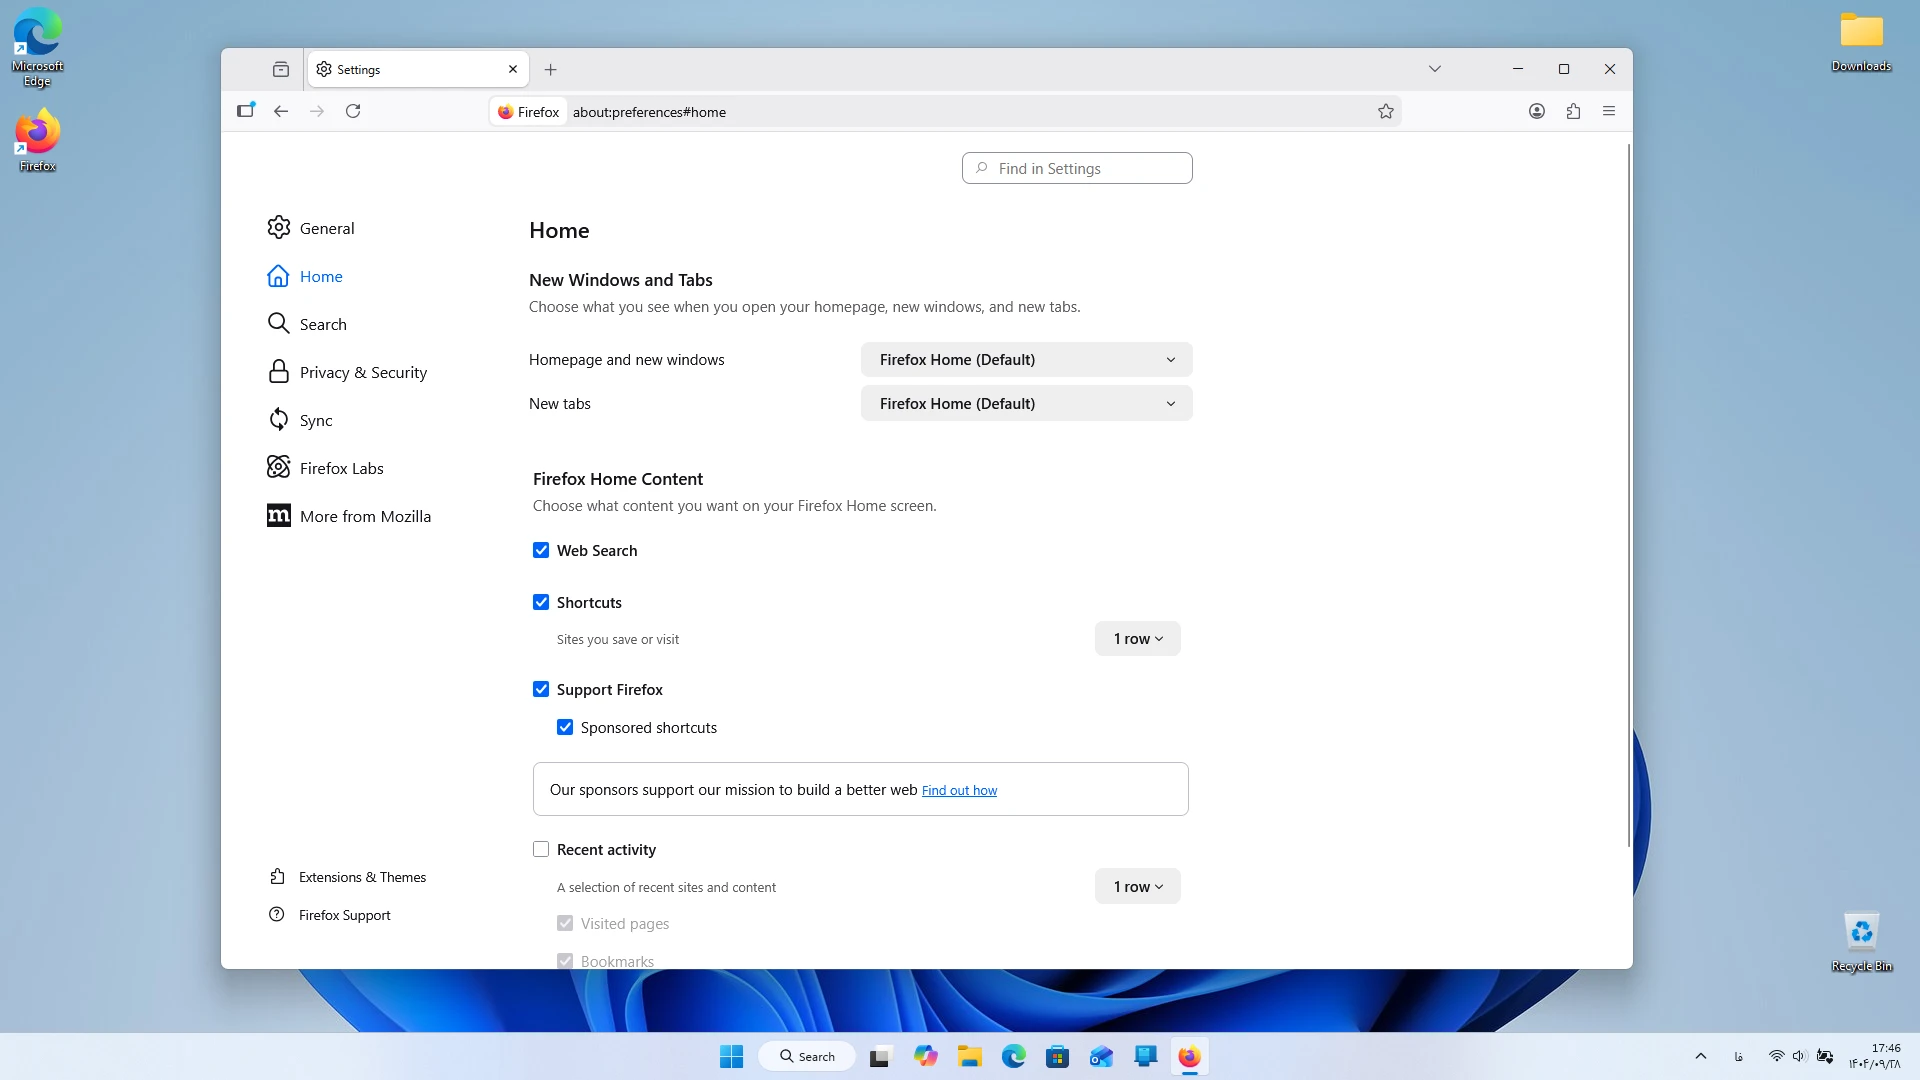1920x1080 pixels.
Task: Click the taskbar Search box
Action: [807, 1056]
